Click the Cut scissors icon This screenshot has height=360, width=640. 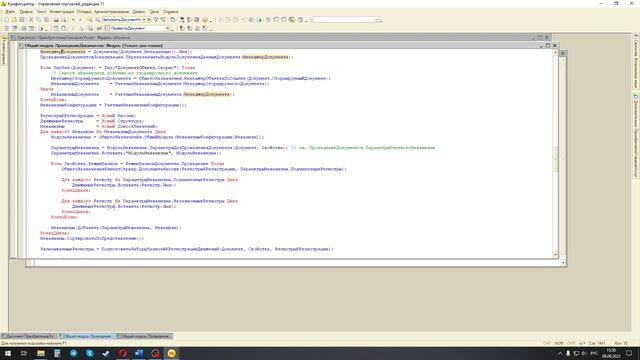[x=31, y=20]
